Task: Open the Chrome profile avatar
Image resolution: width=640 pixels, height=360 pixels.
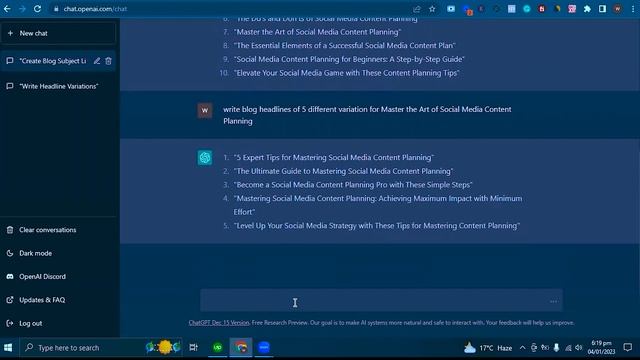Action: (617, 9)
